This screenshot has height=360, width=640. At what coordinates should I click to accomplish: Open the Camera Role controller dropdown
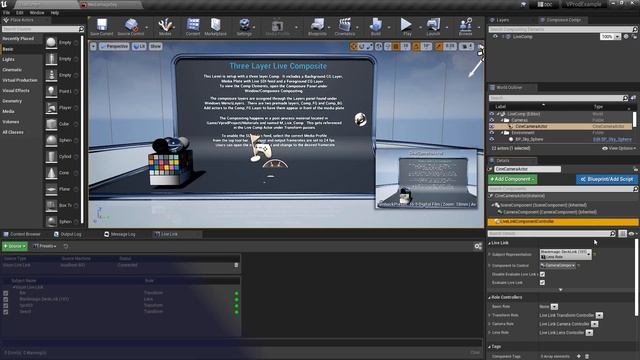point(594,324)
